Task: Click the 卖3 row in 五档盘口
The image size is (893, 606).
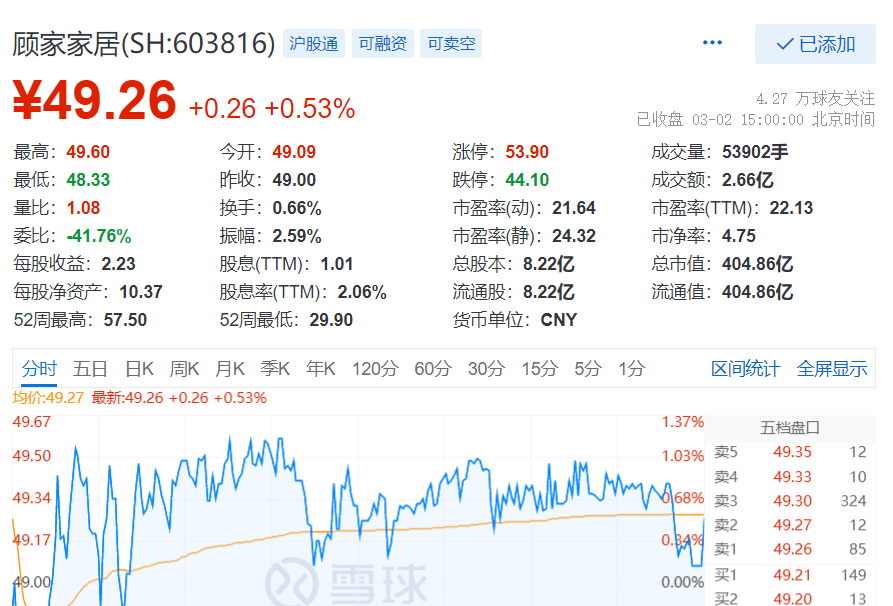Action: click(x=790, y=501)
